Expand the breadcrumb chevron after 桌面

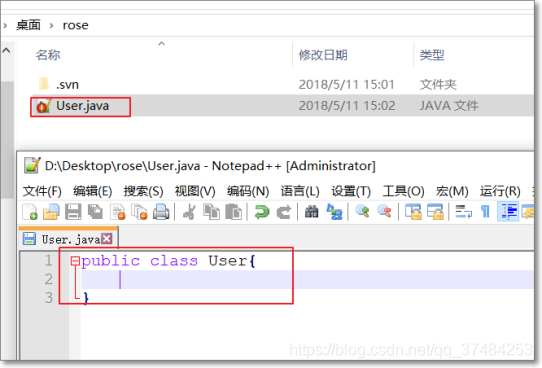coord(52,25)
